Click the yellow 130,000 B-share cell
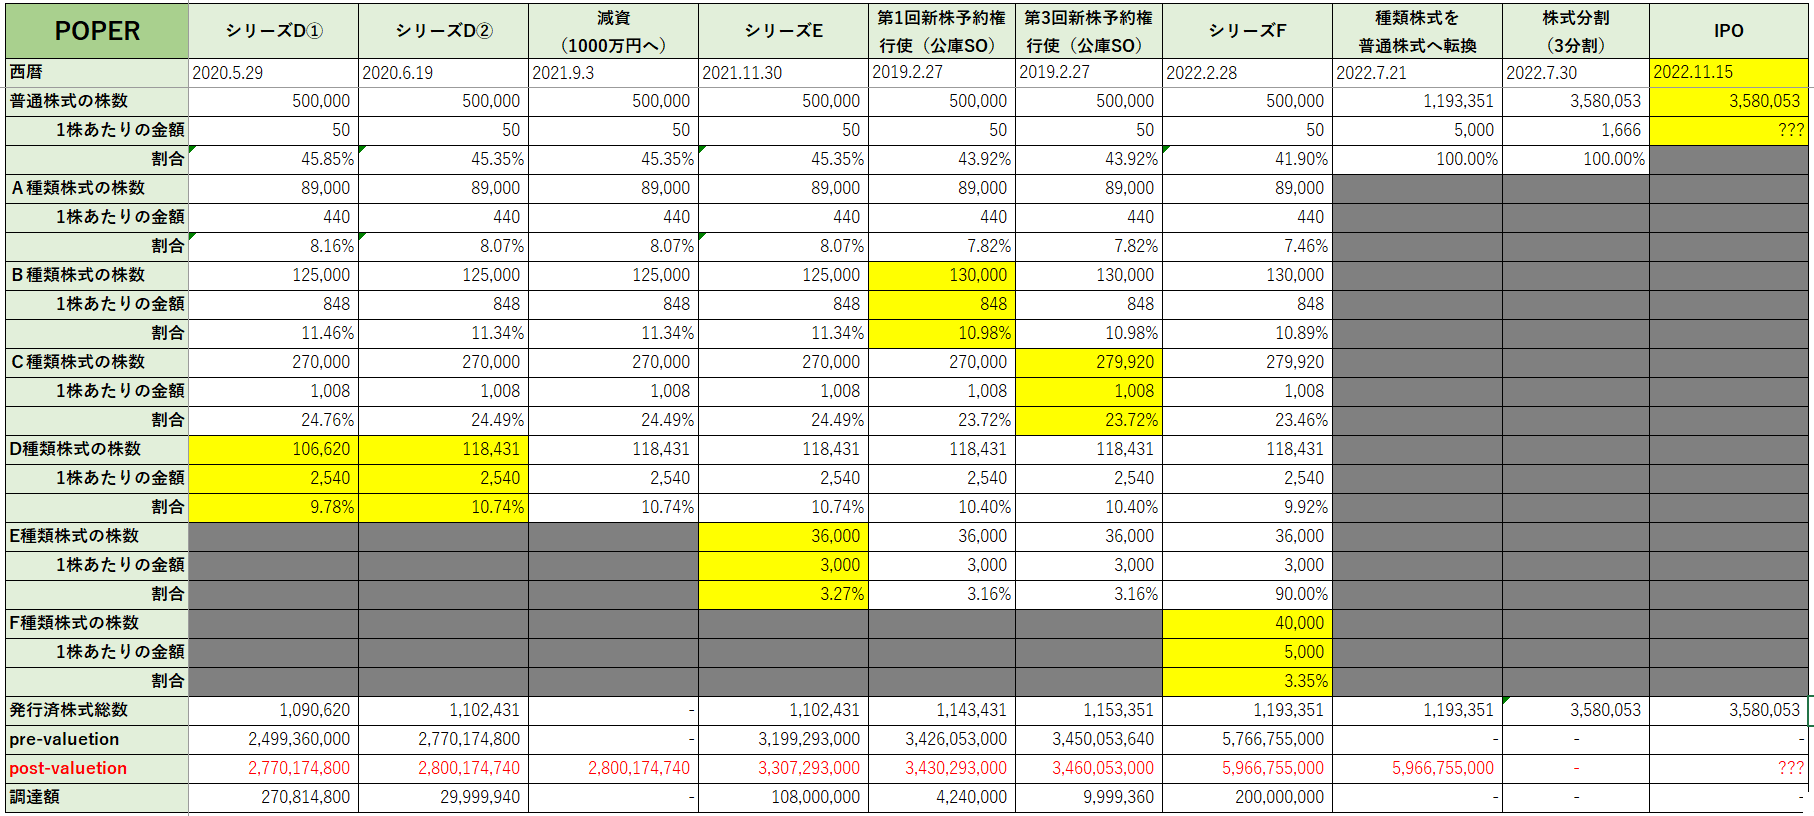 point(942,275)
